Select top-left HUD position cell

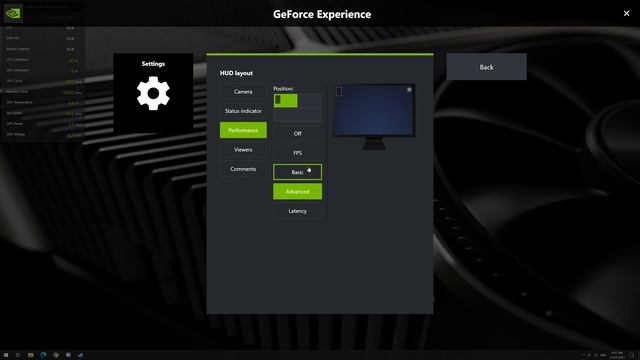click(285, 101)
